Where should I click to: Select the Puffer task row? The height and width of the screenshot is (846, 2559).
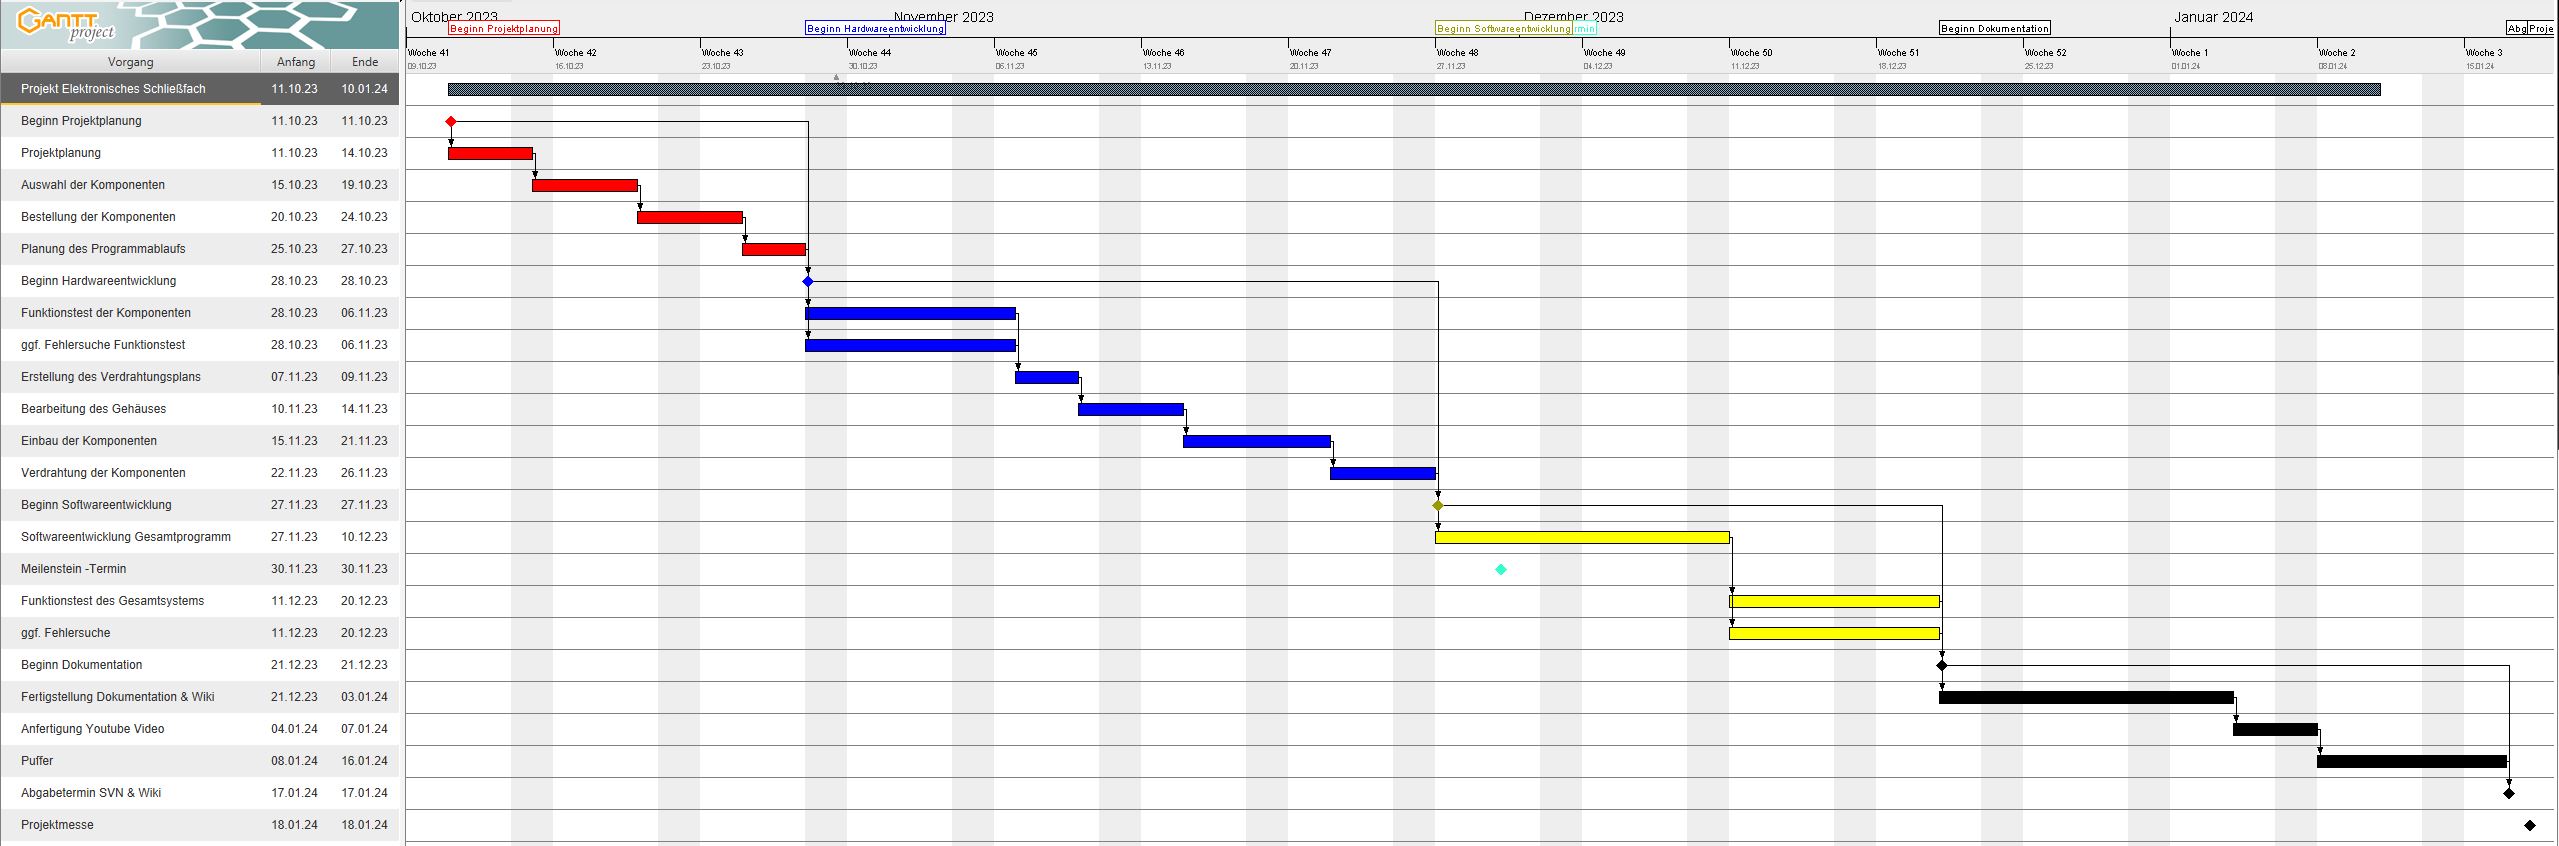[37, 761]
